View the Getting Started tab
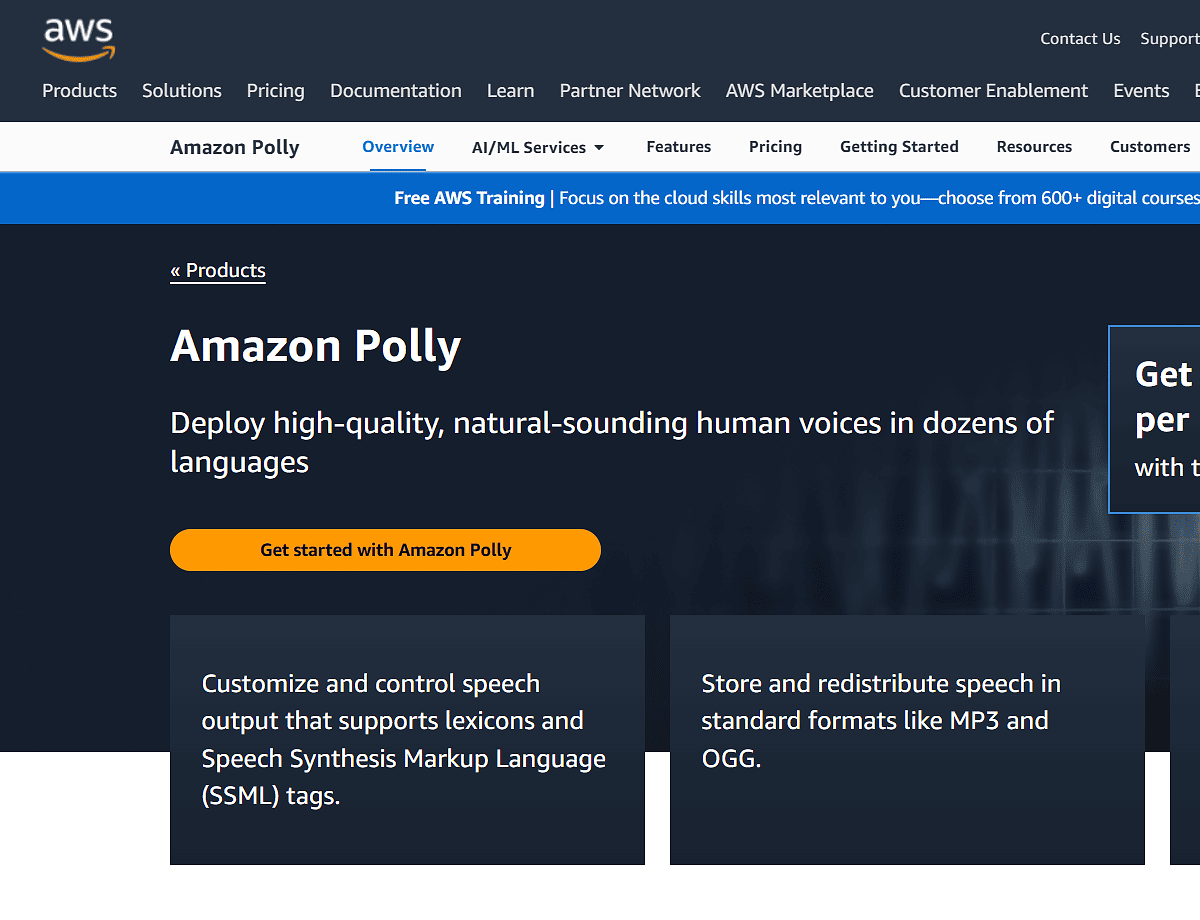This screenshot has height=920, width=1200. pos(898,146)
